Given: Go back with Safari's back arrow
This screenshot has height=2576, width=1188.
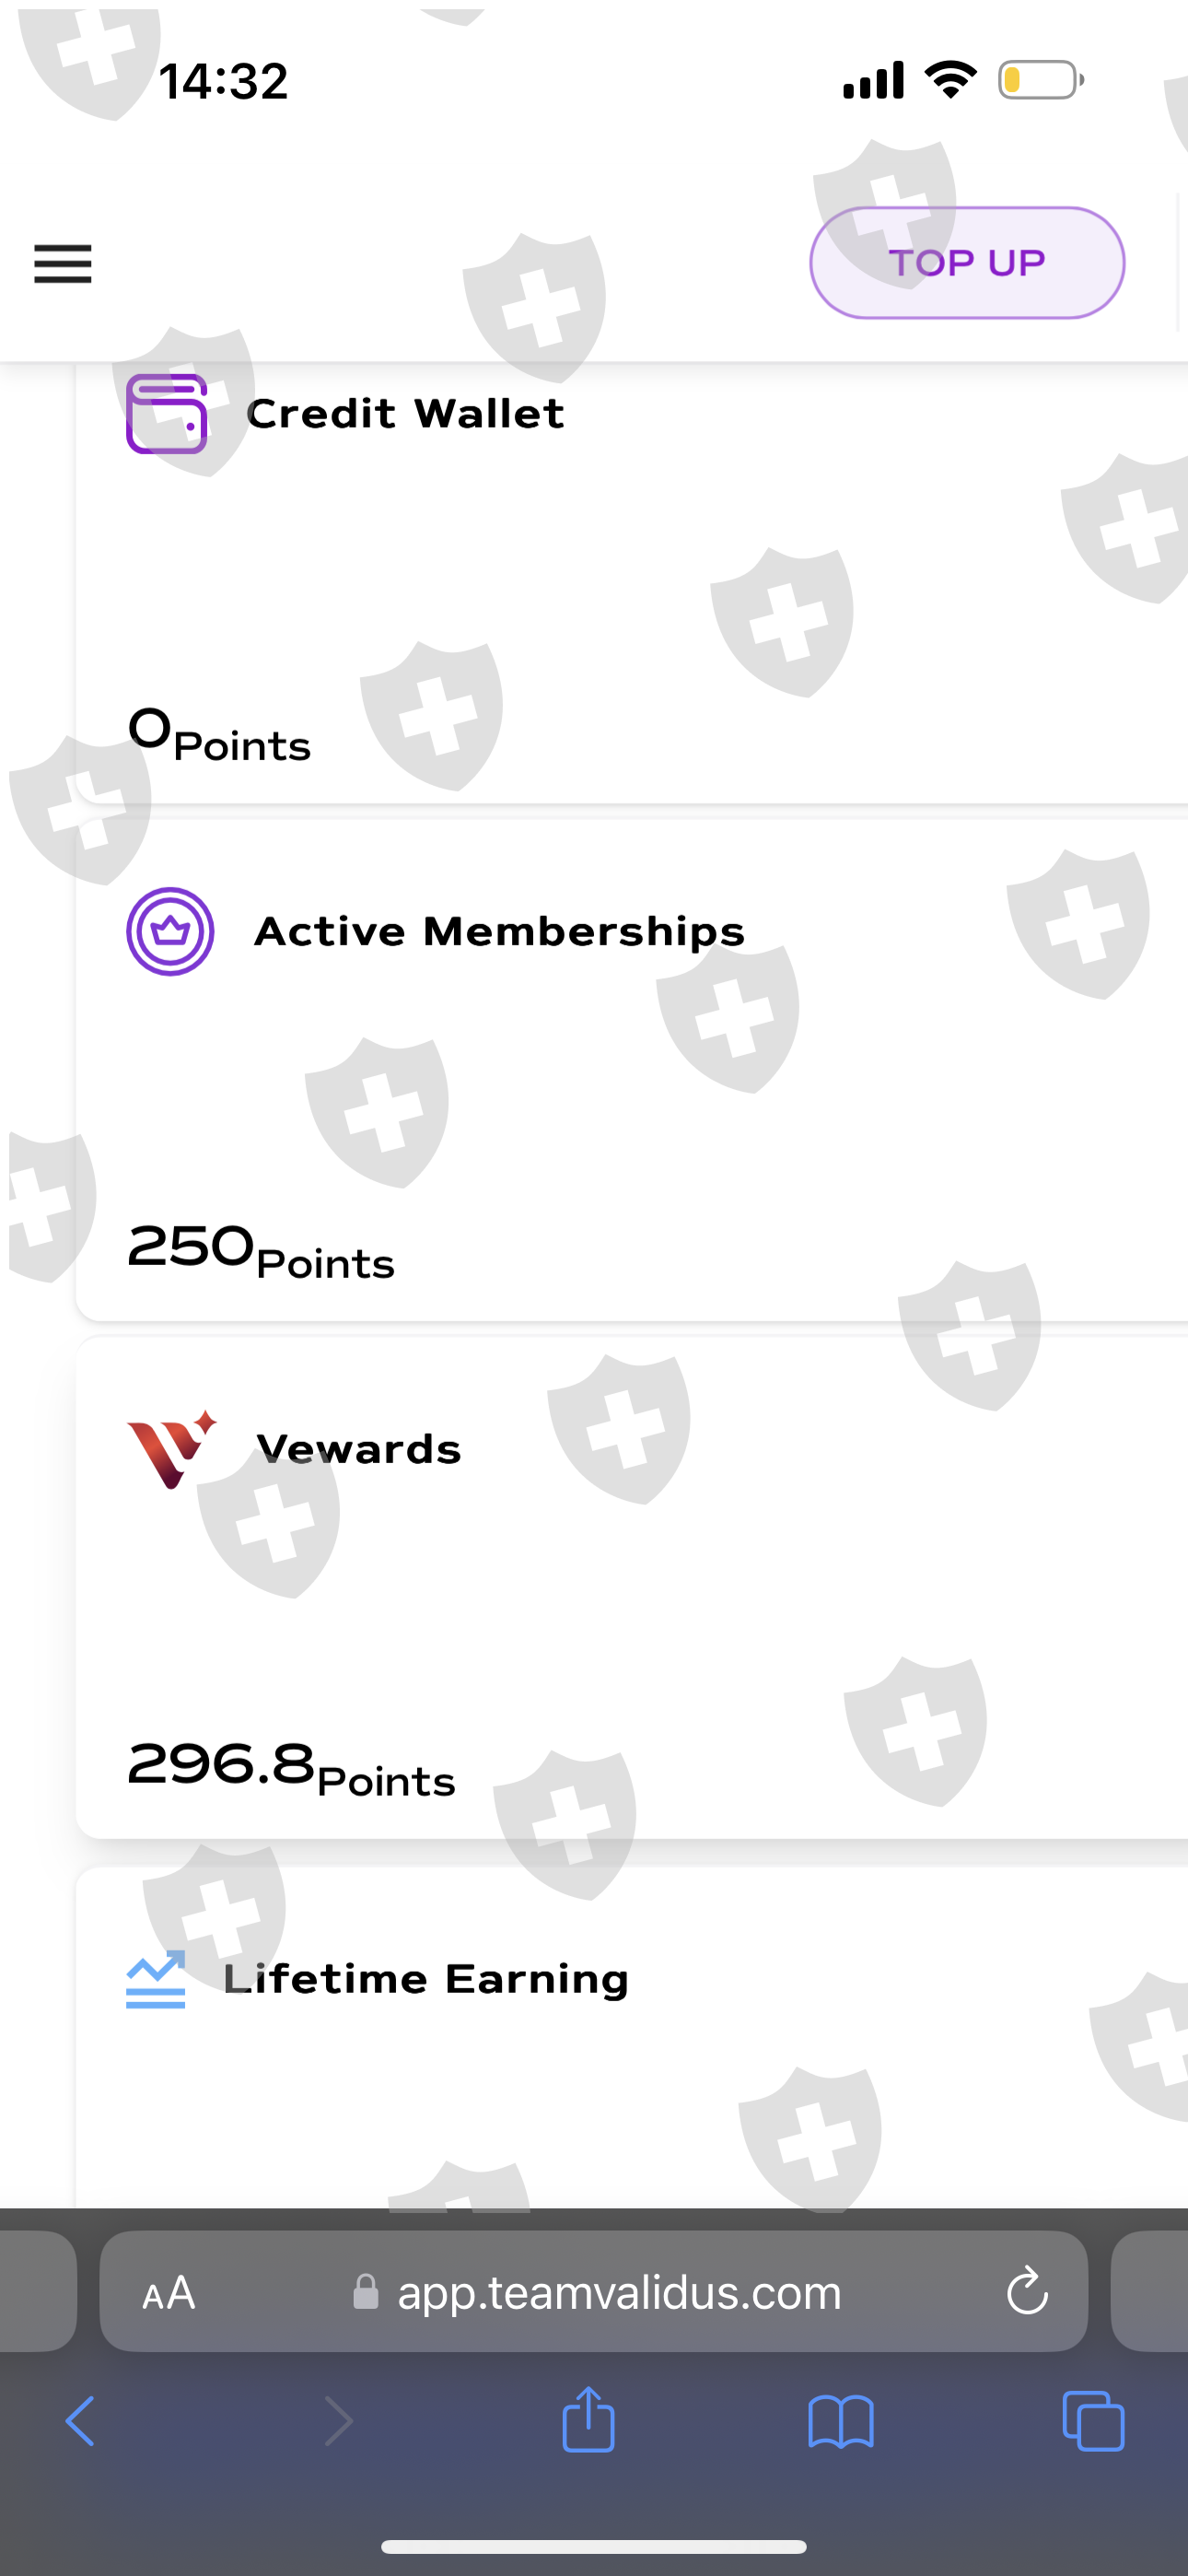Looking at the screenshot, I should click(80, 2421).
